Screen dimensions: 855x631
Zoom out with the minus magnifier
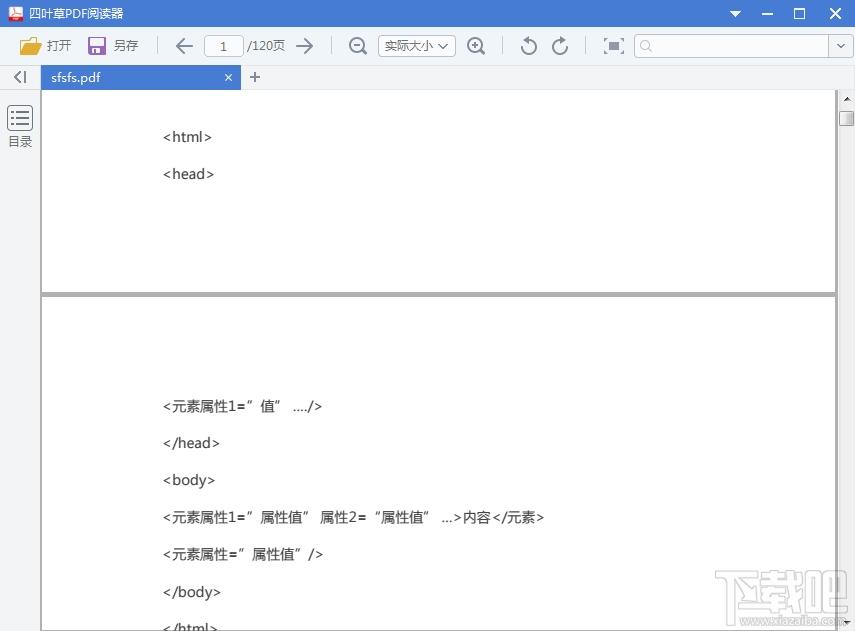tap(358, 46)
